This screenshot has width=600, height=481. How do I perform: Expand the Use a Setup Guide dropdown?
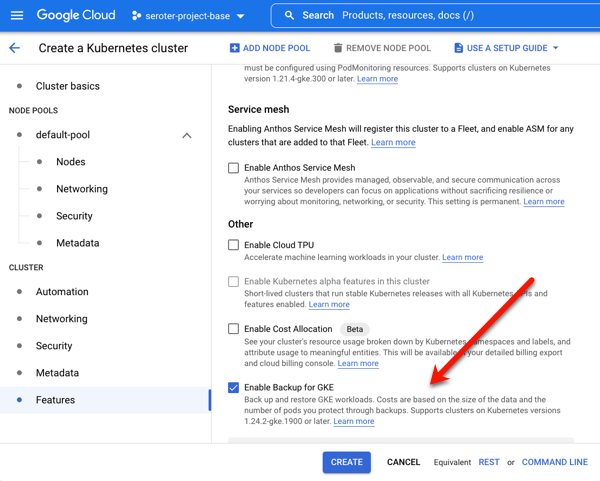556,48
